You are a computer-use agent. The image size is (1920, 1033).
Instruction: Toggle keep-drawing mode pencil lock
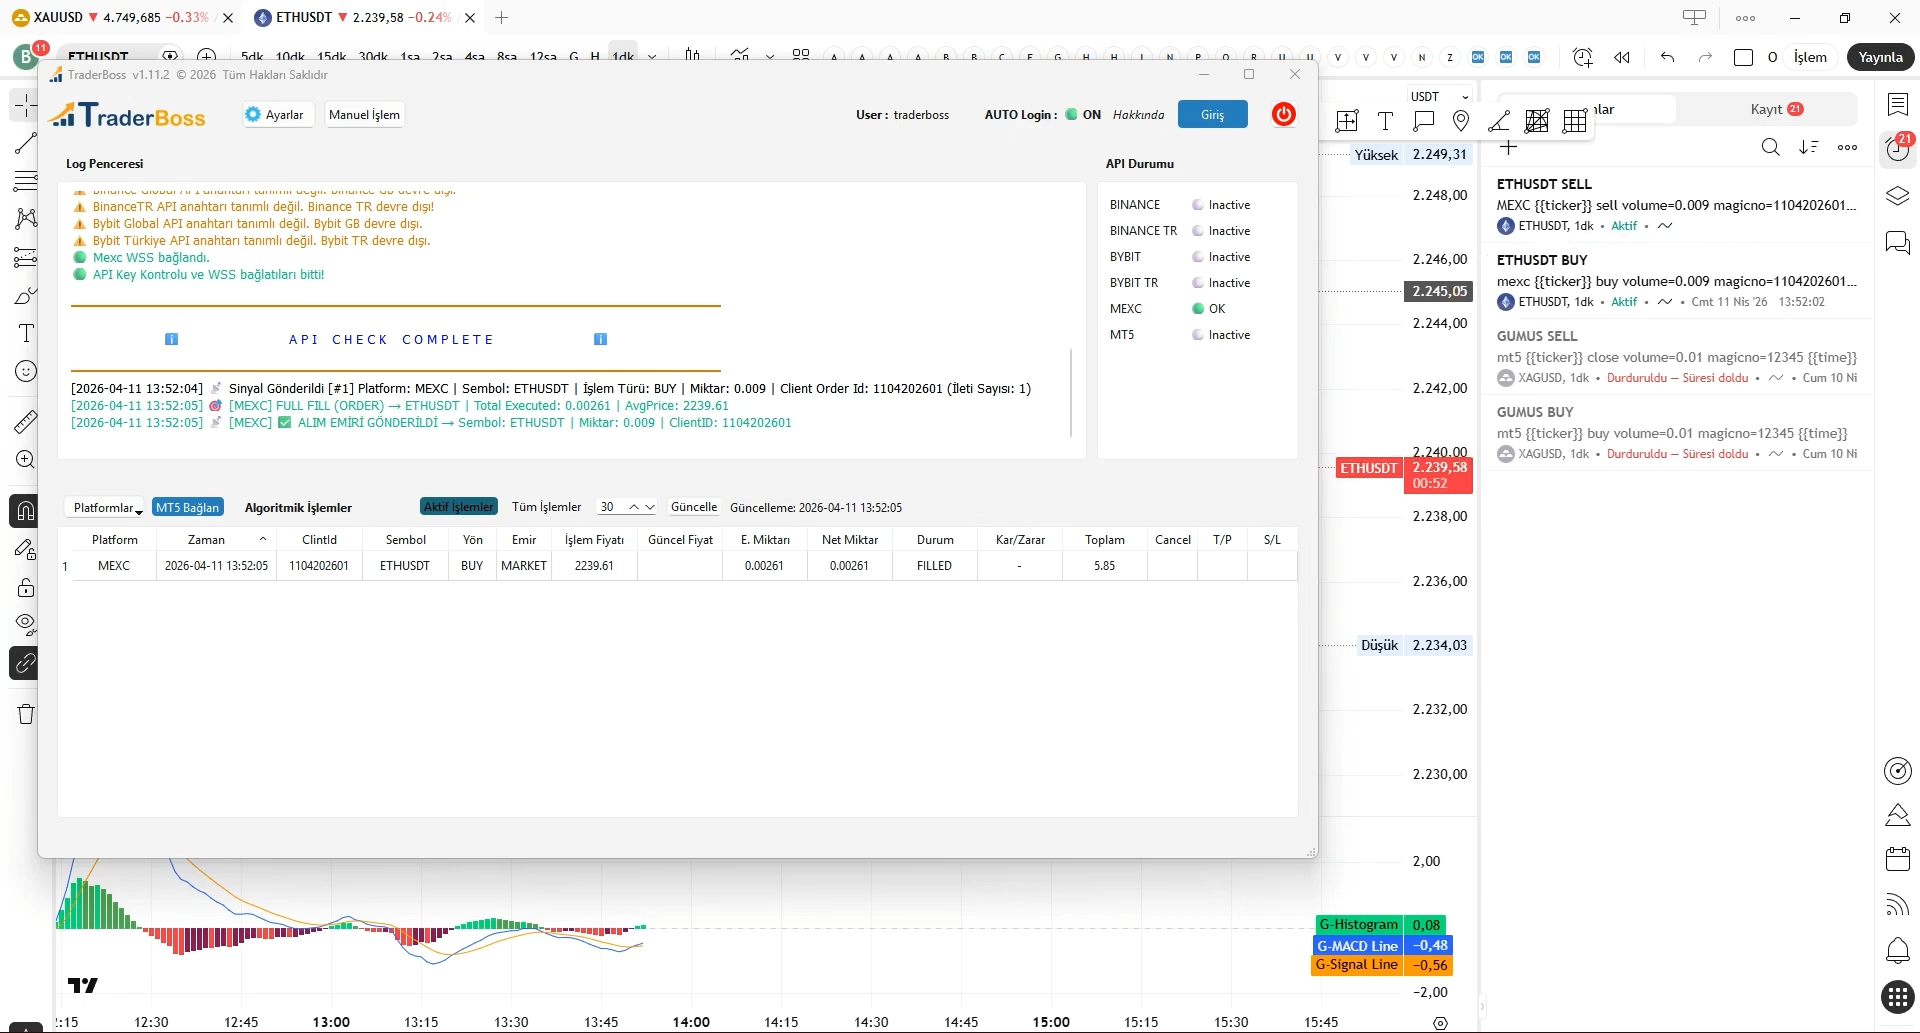[x=25, y=549]
